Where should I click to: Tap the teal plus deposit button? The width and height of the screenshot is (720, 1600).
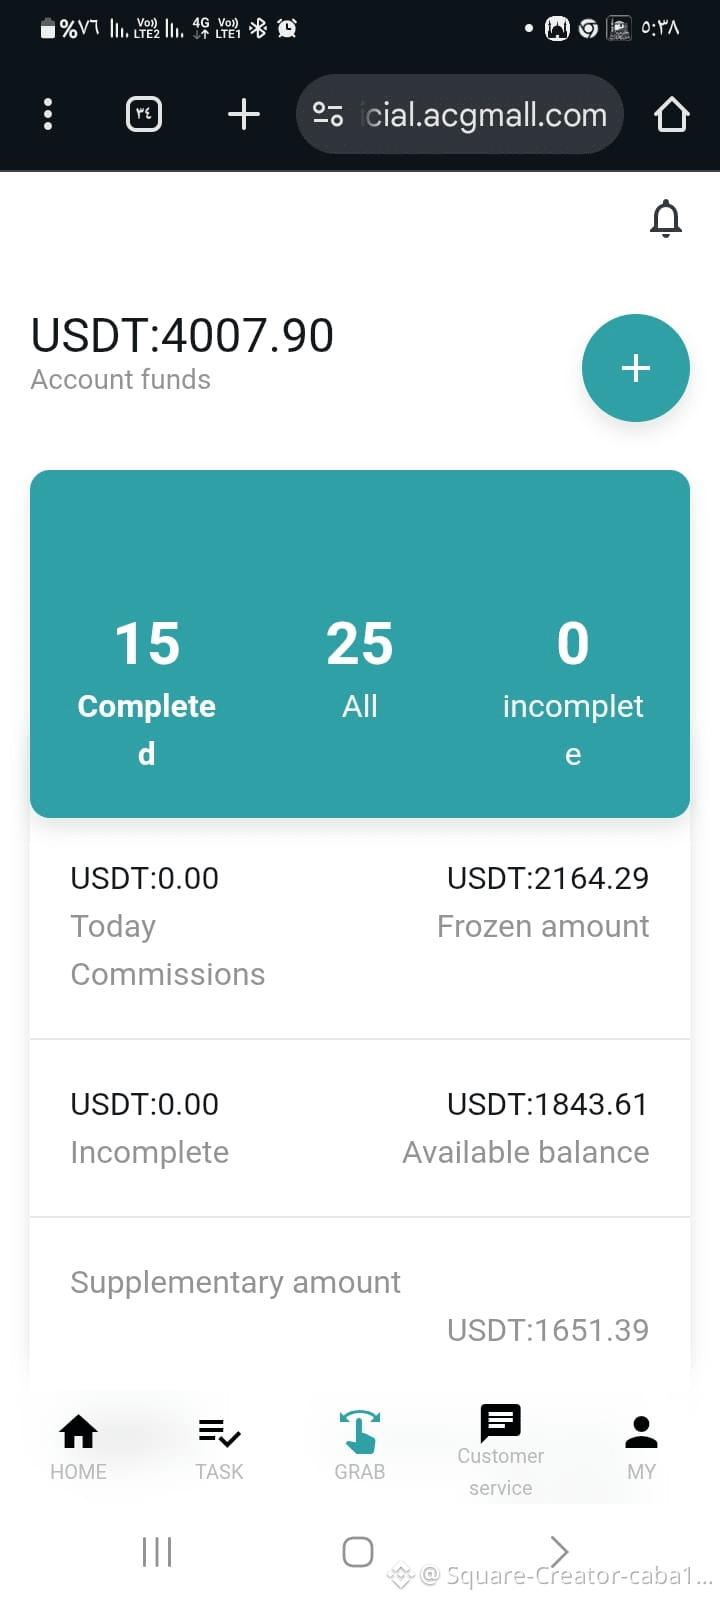[636, 368]
